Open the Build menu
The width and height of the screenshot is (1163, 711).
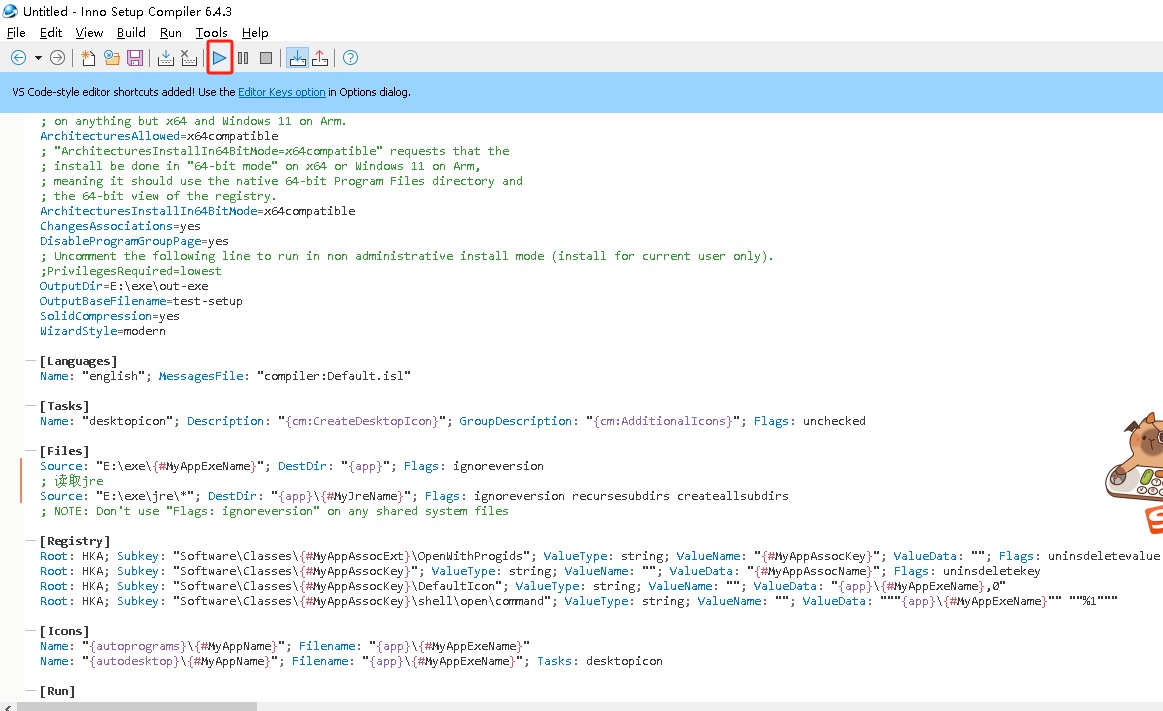[x=131, y=32]
